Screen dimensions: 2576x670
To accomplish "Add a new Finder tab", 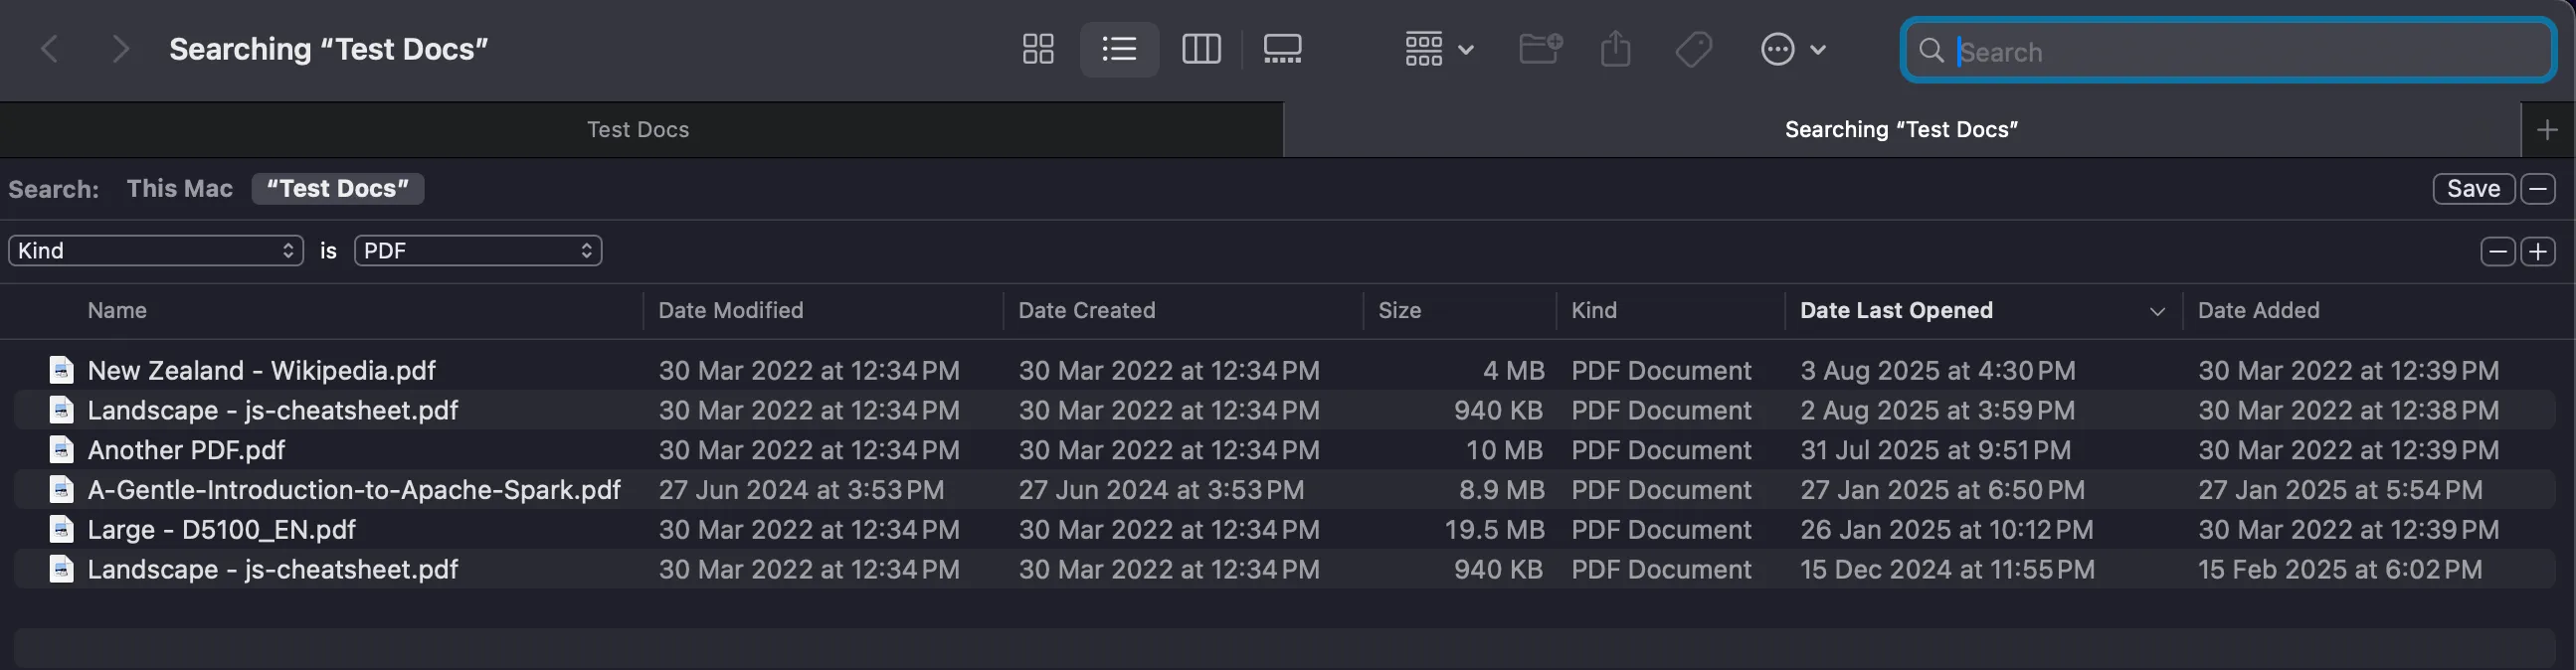I will (2547, 130).
